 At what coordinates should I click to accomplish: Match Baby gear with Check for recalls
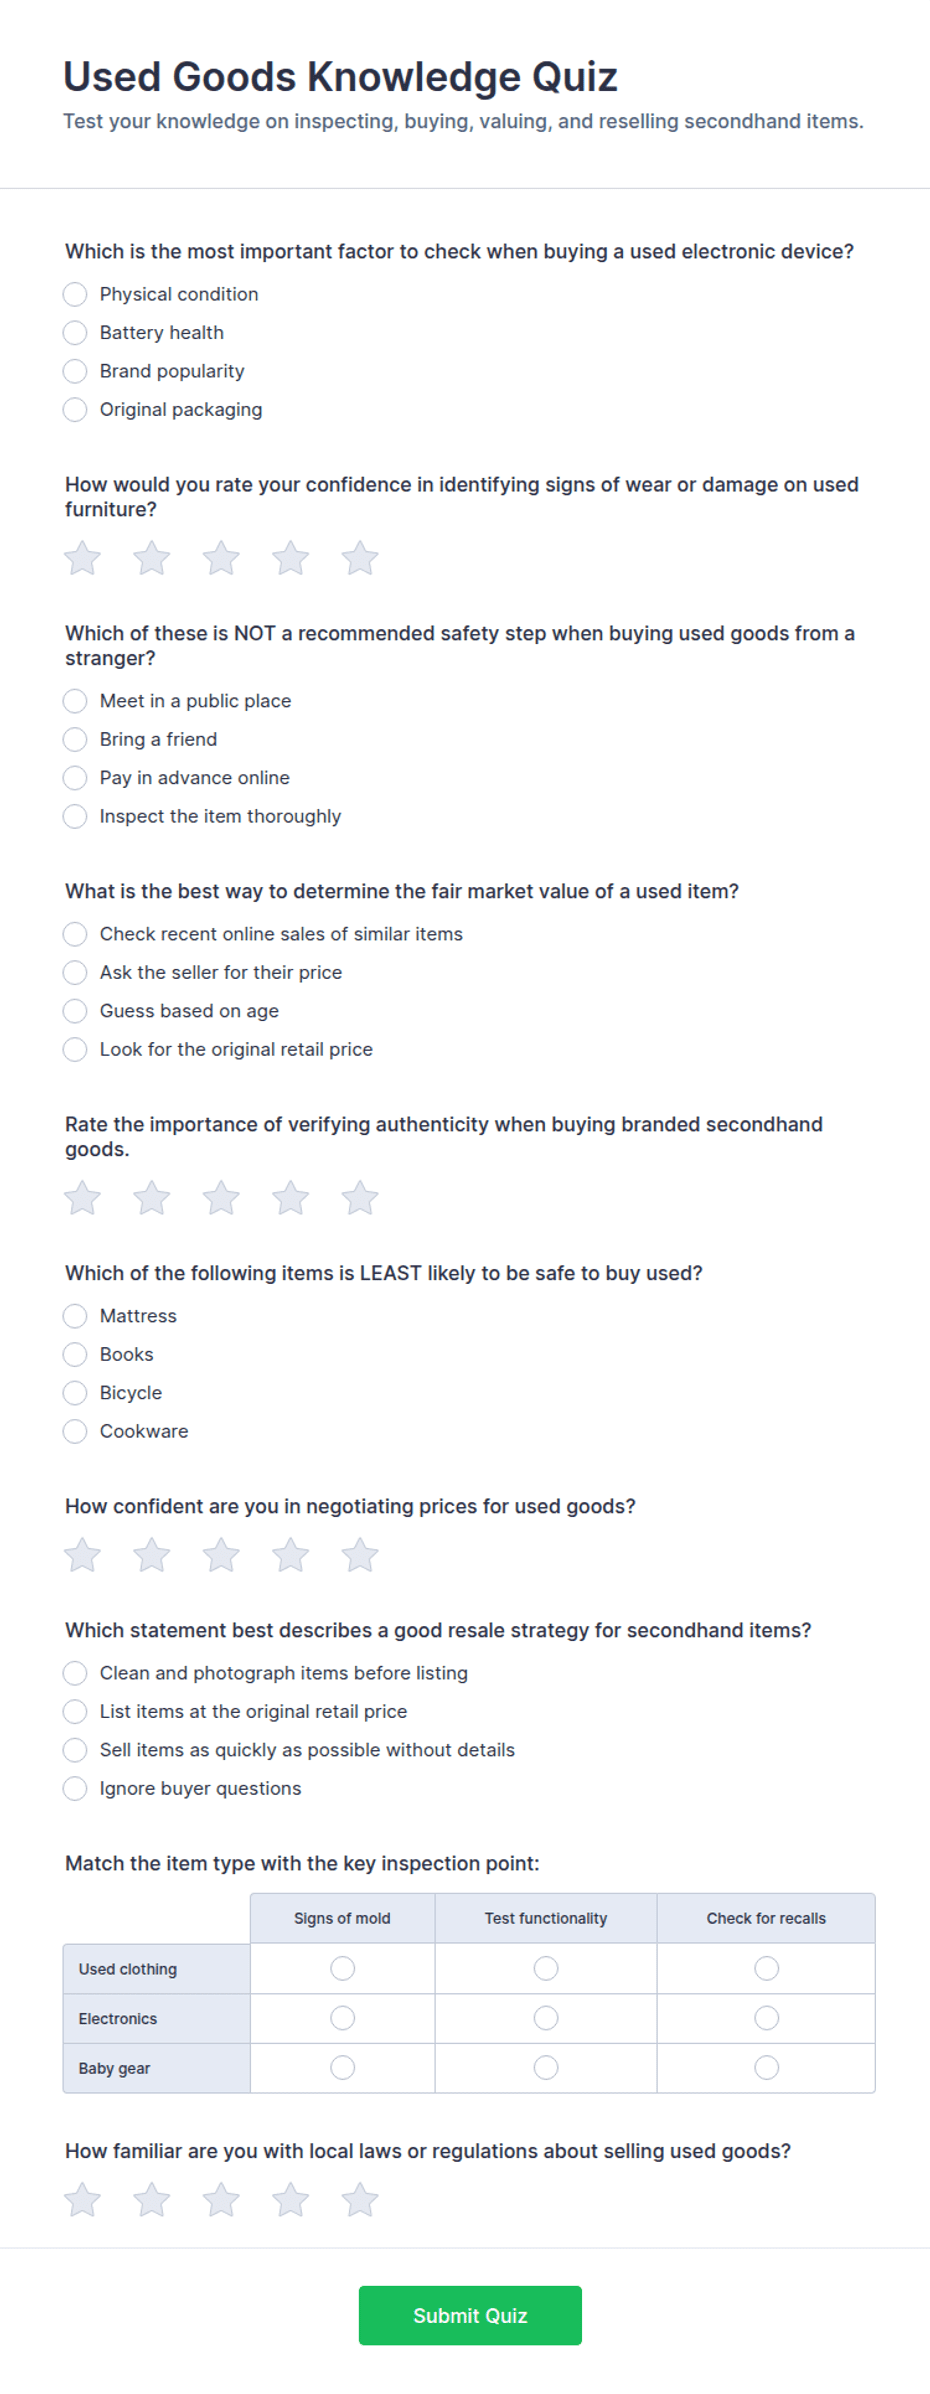(x=767, y=2067)
